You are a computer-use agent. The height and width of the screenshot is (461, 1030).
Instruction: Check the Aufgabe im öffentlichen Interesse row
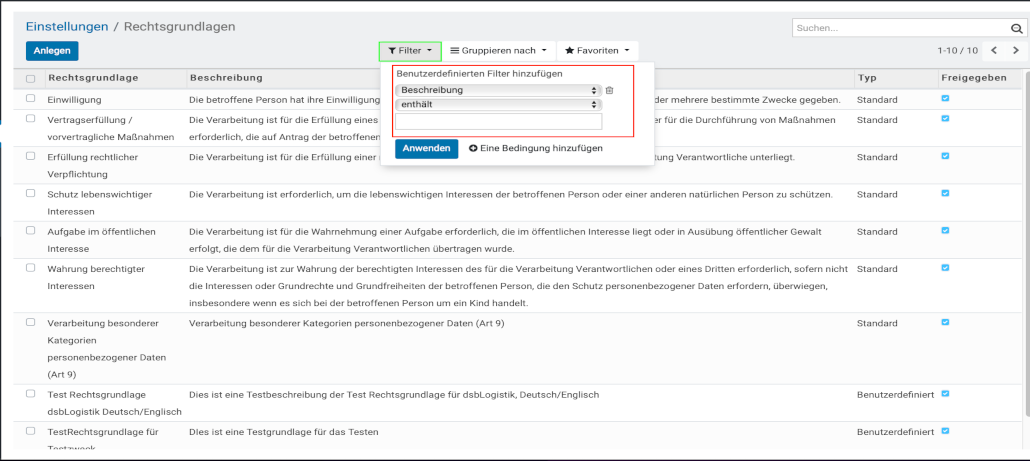click(31, 231)
